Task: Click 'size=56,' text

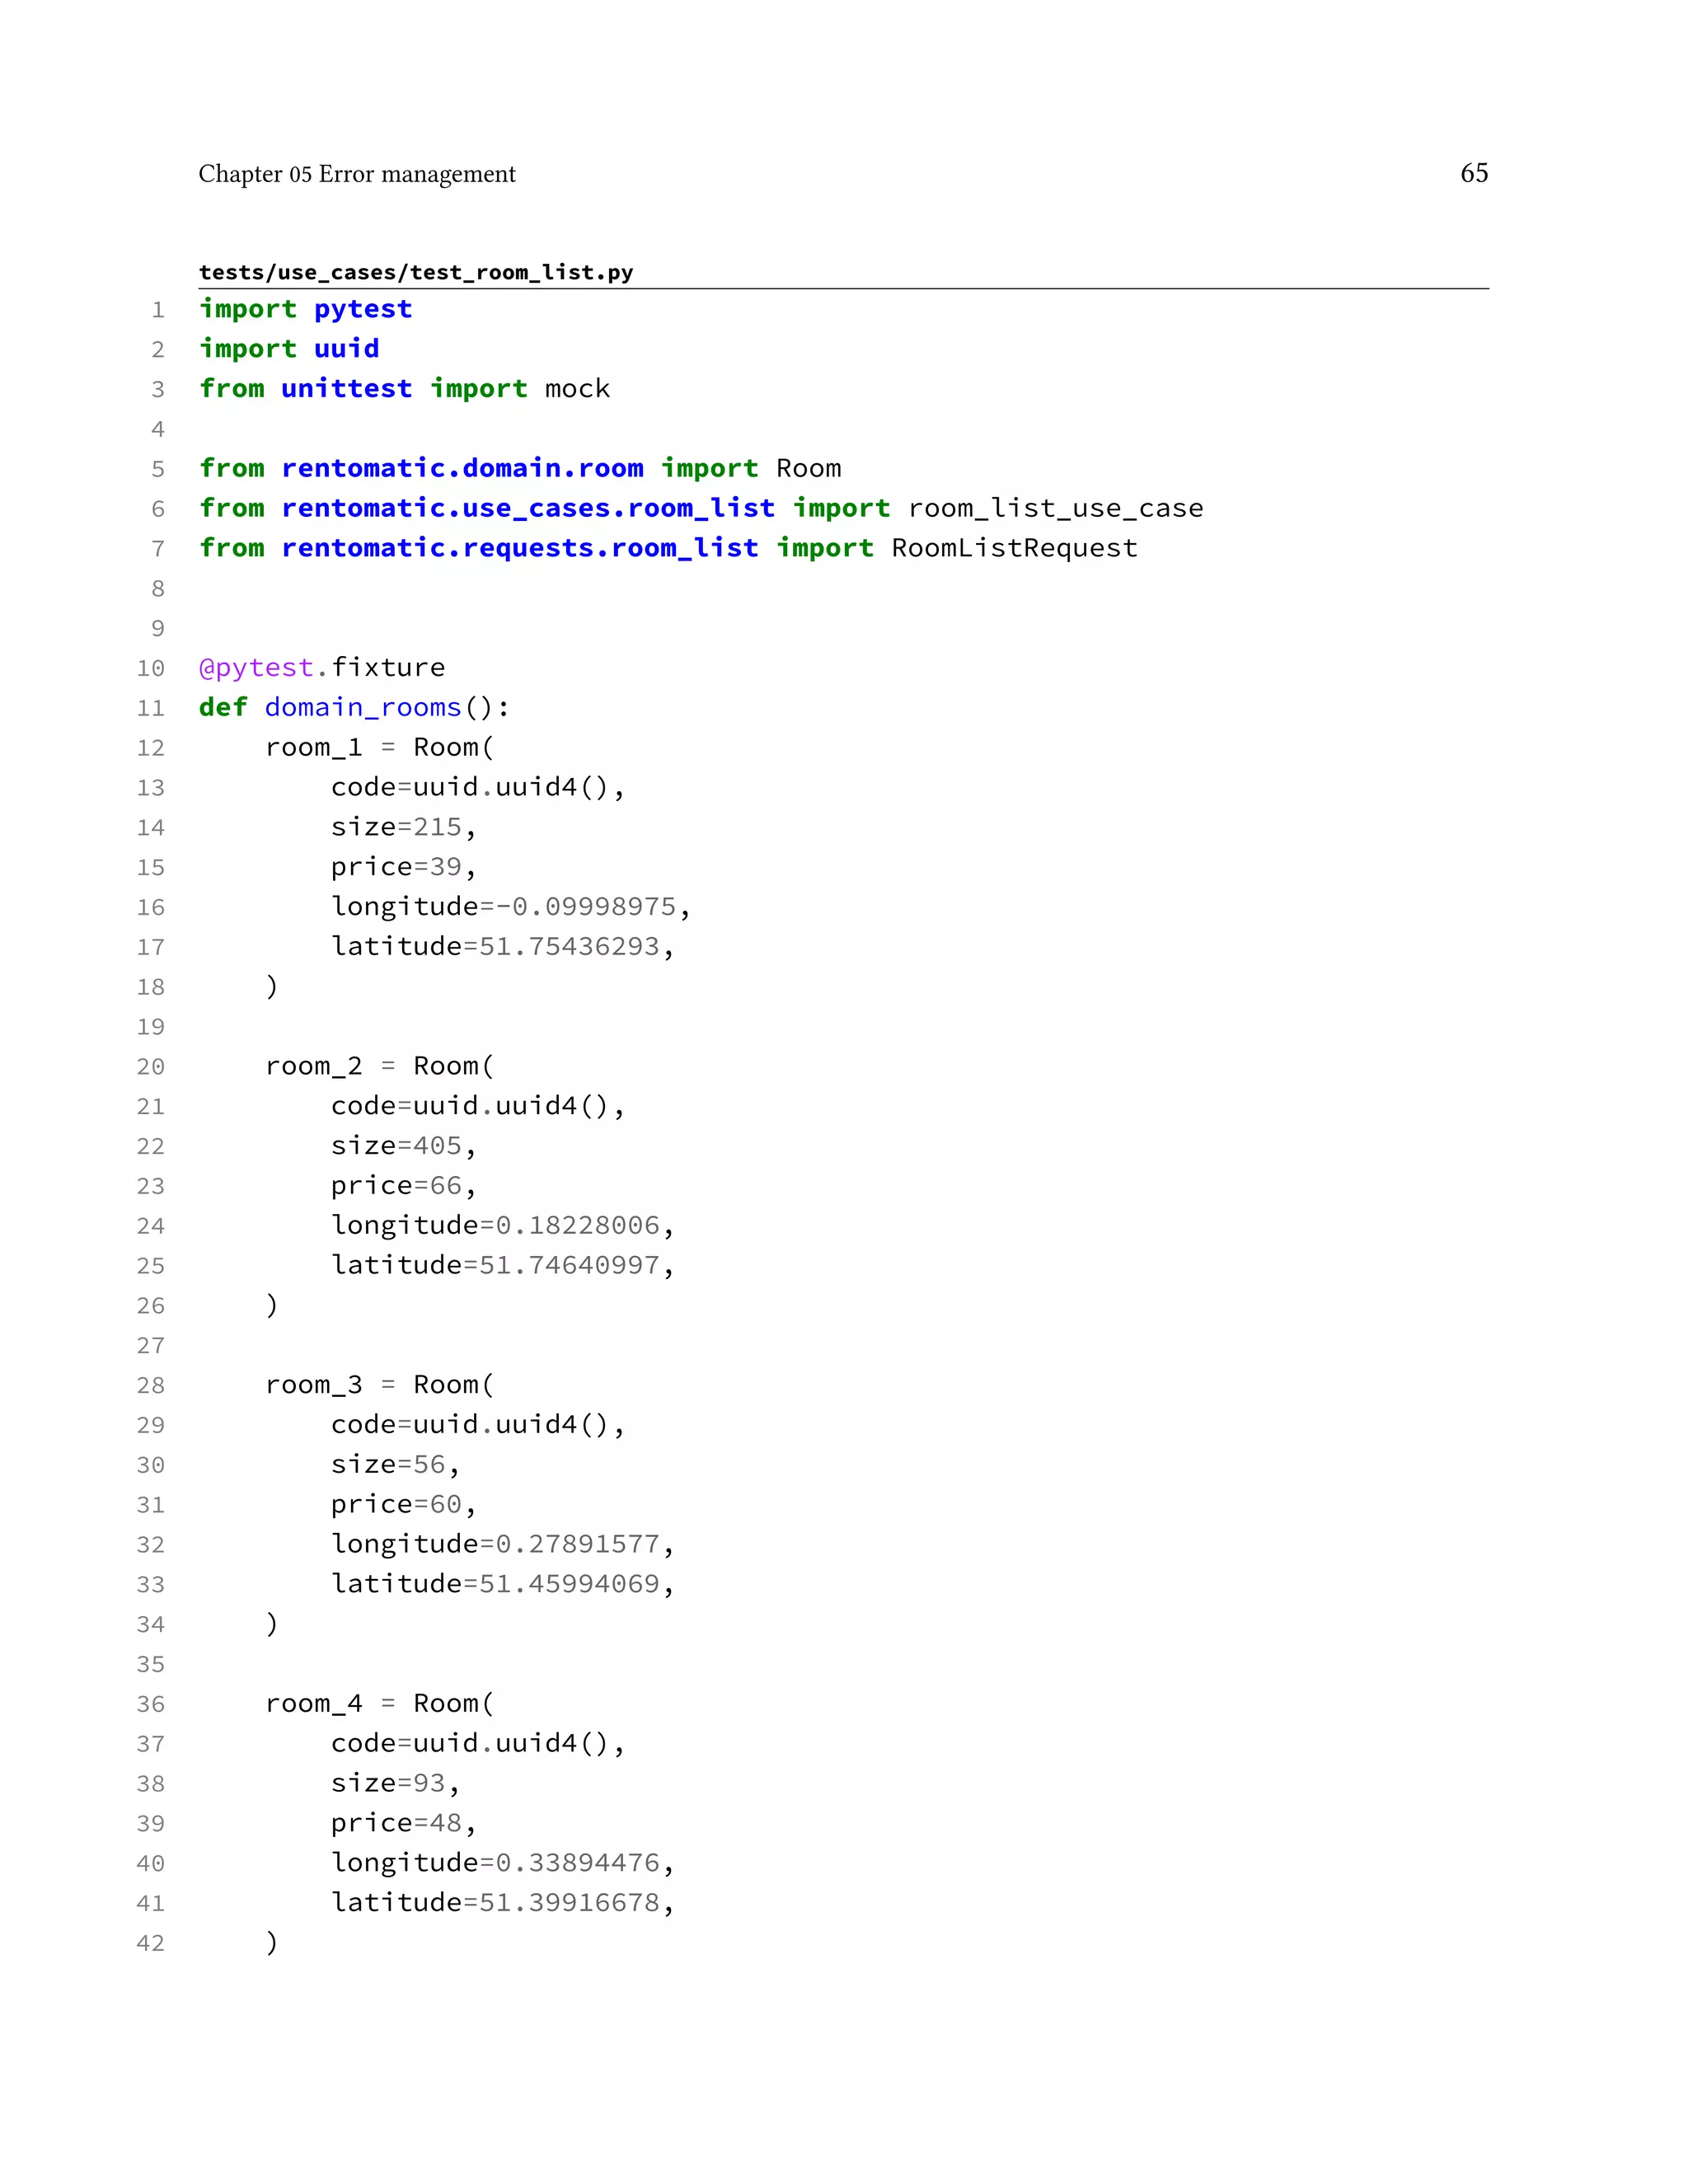Action: click(x=395, y=1464)
